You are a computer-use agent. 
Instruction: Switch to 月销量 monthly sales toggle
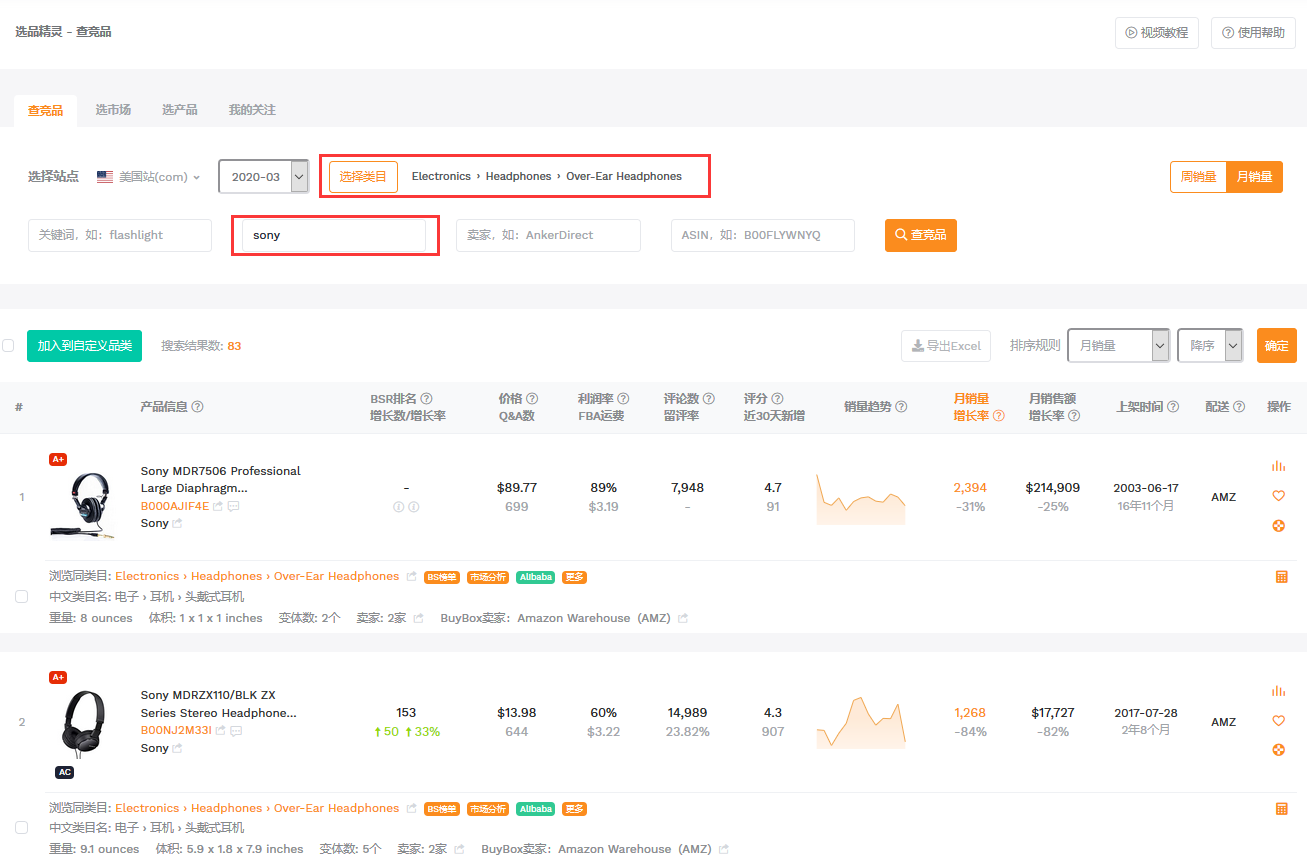pos(1255,177)
